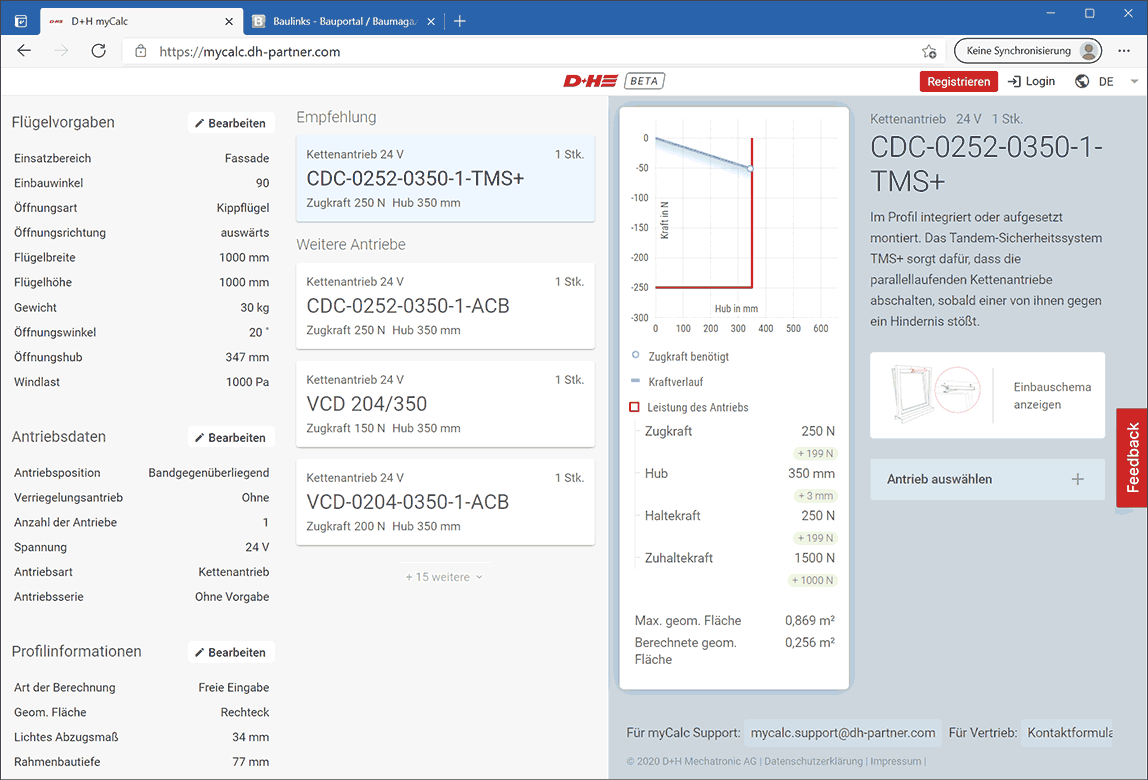Image resolution: width=1148 pixels, height=780 pixels.
Task: Click the '1000 Pa' Windlast value
Action: [247, 382]
